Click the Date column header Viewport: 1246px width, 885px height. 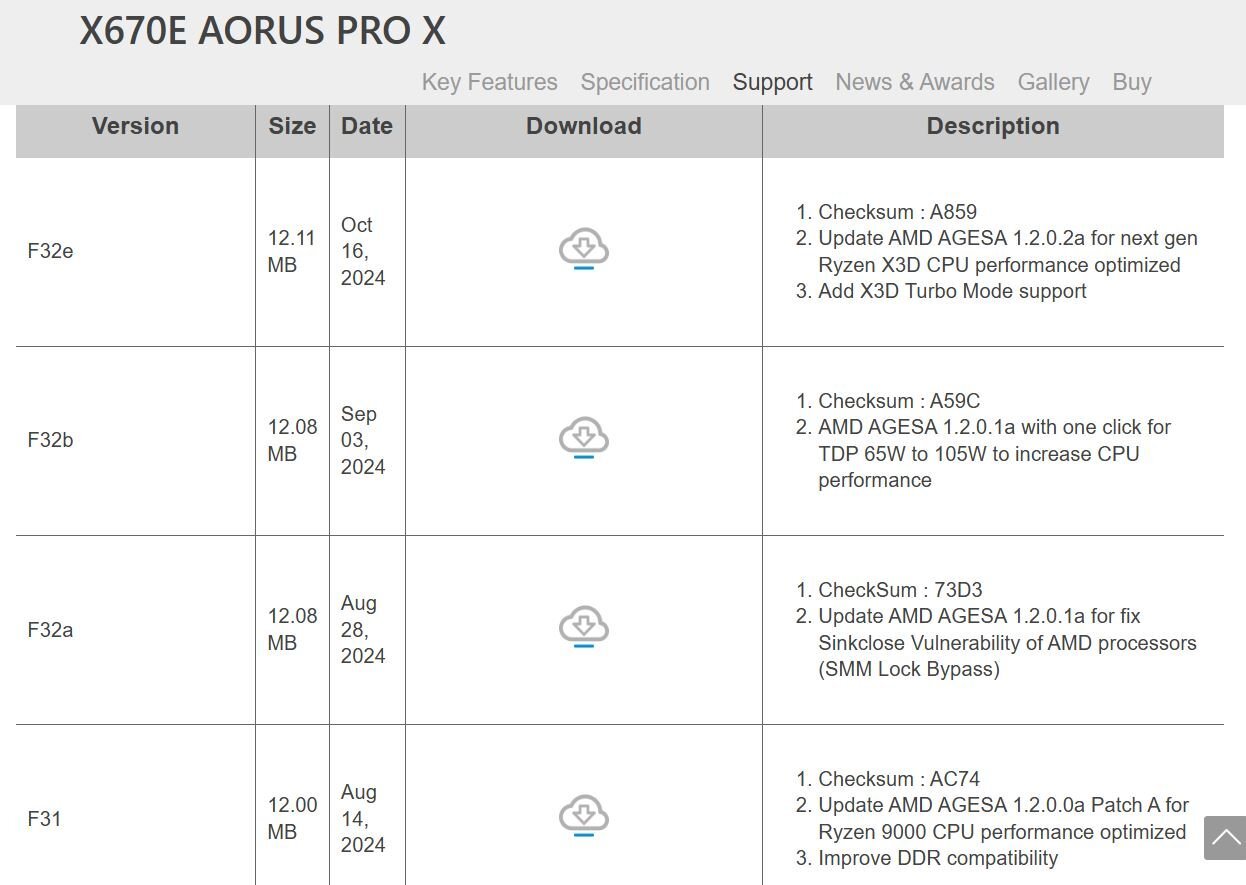[367, 127]
